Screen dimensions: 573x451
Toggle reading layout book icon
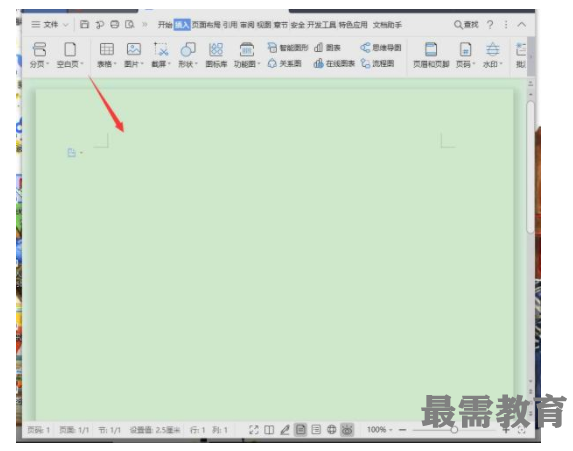269,430
